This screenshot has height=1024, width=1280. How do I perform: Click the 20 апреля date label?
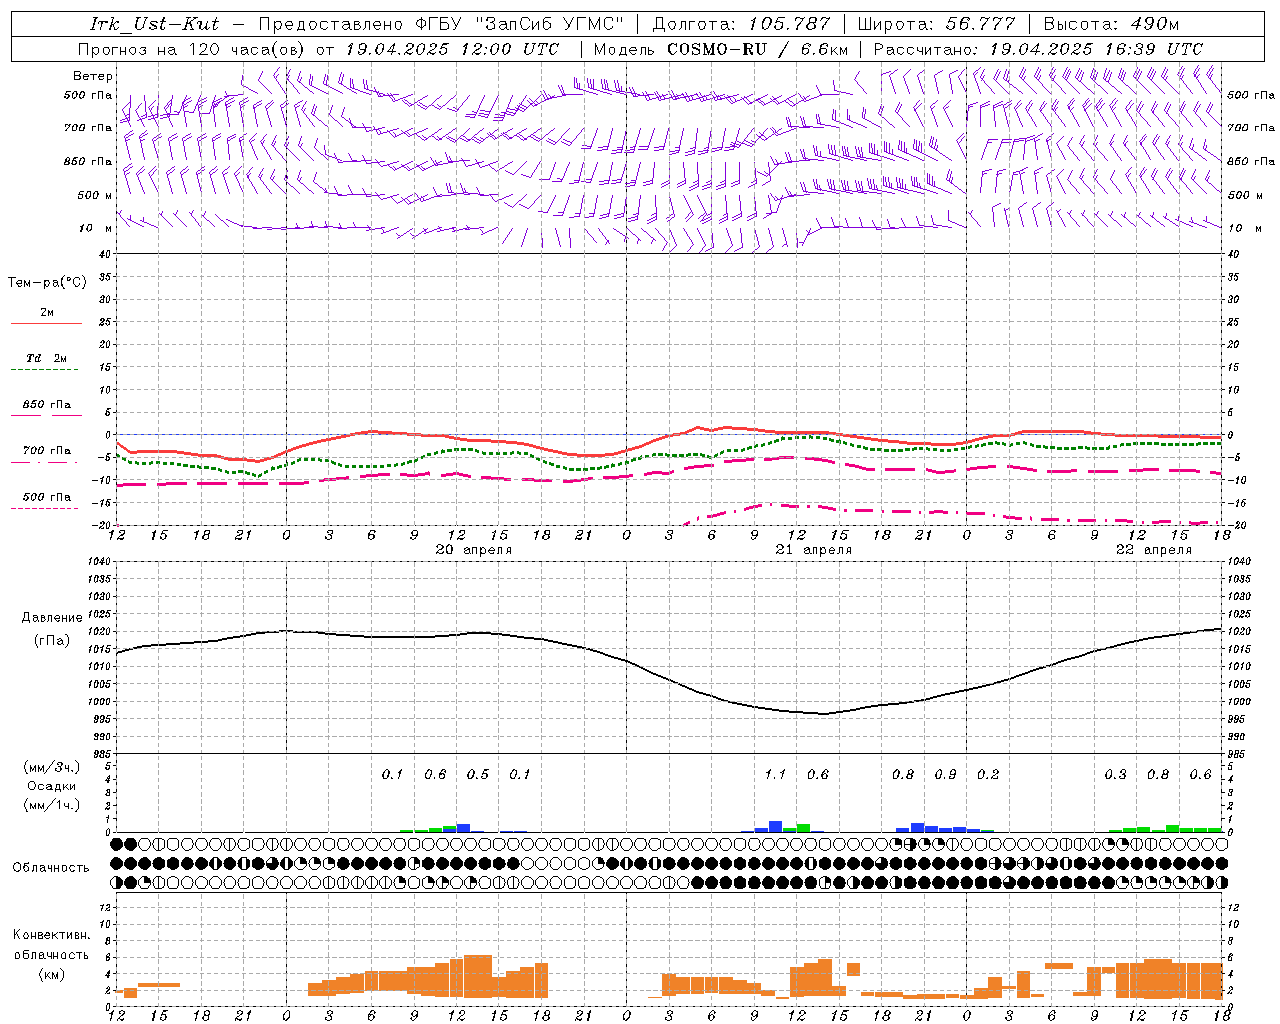pos(473,550)
